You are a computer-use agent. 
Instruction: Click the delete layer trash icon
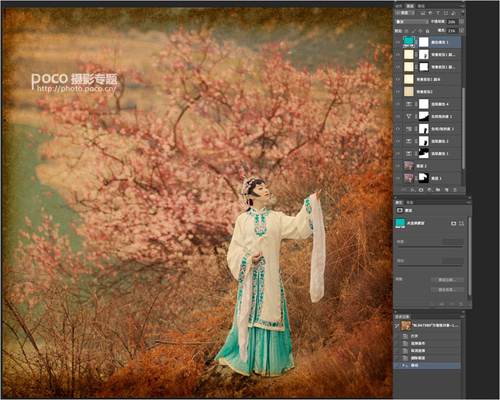[455, 190]
